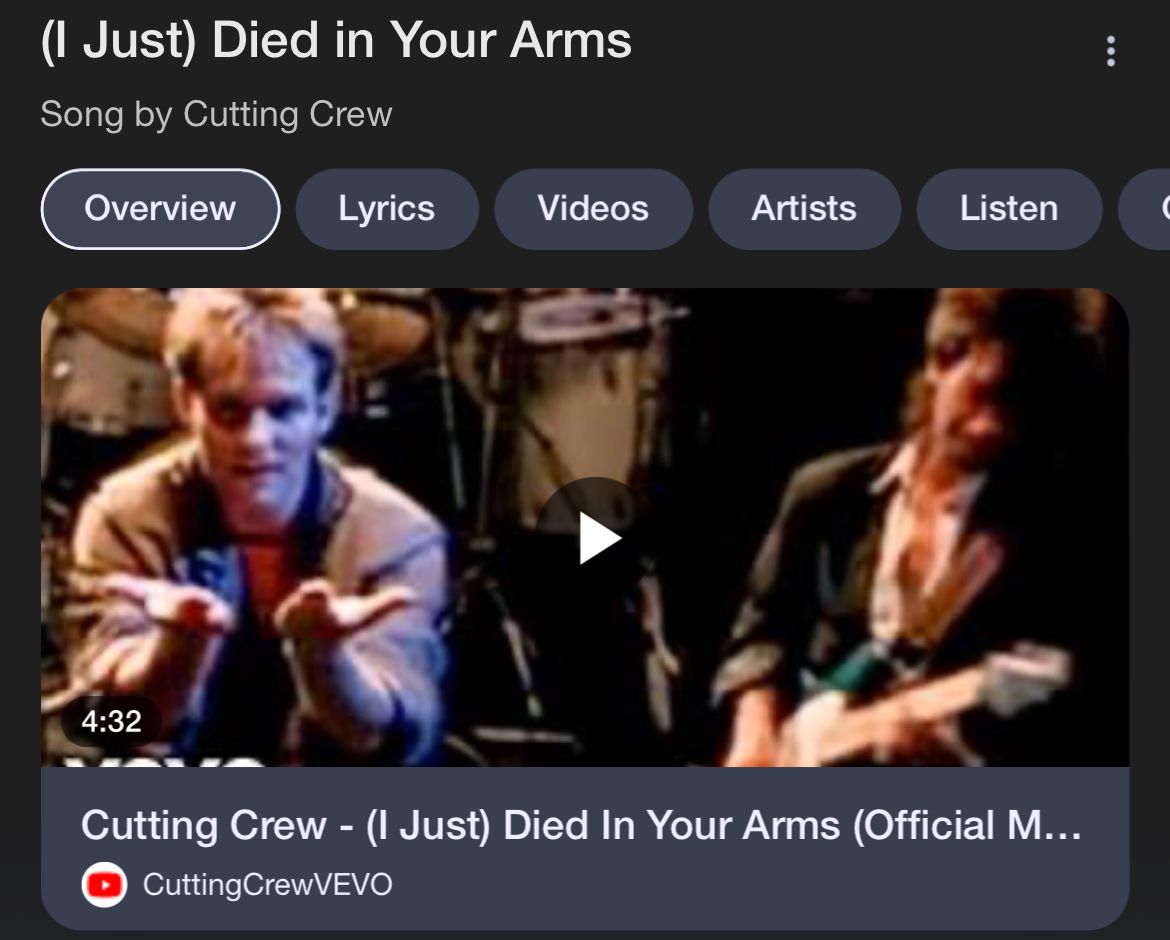The height and width of the screenshot is (940, 1170).
Task: Click the "Song by Cutting Crew" subtitle
Action: point(216,114)
